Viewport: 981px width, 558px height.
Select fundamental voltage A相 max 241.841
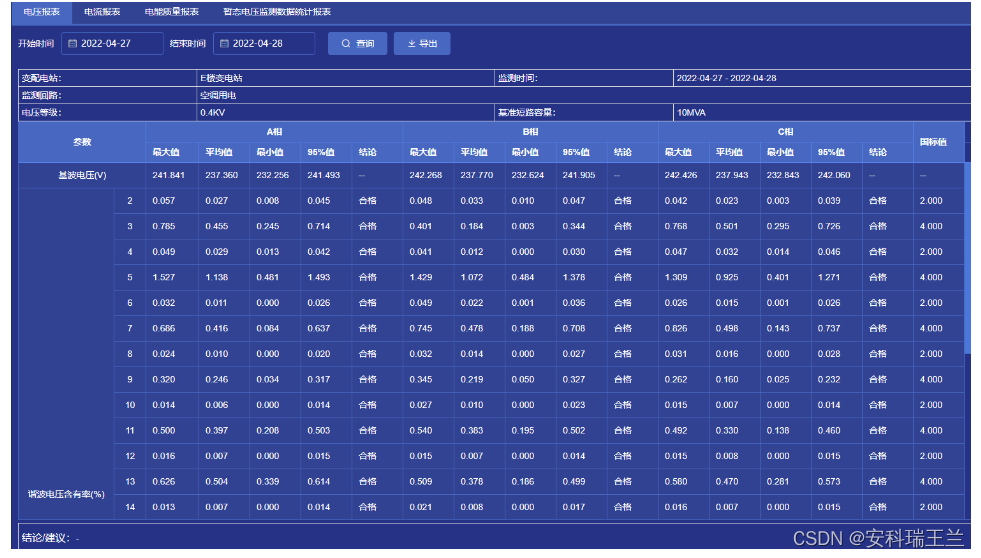tap(168, 175)
